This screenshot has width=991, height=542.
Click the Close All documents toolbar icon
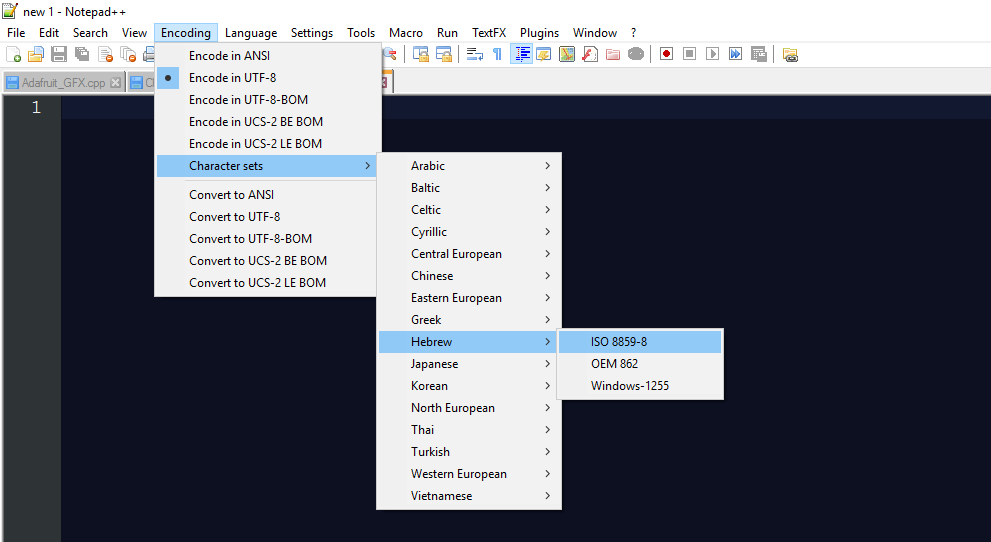click(x=128, y=54)
